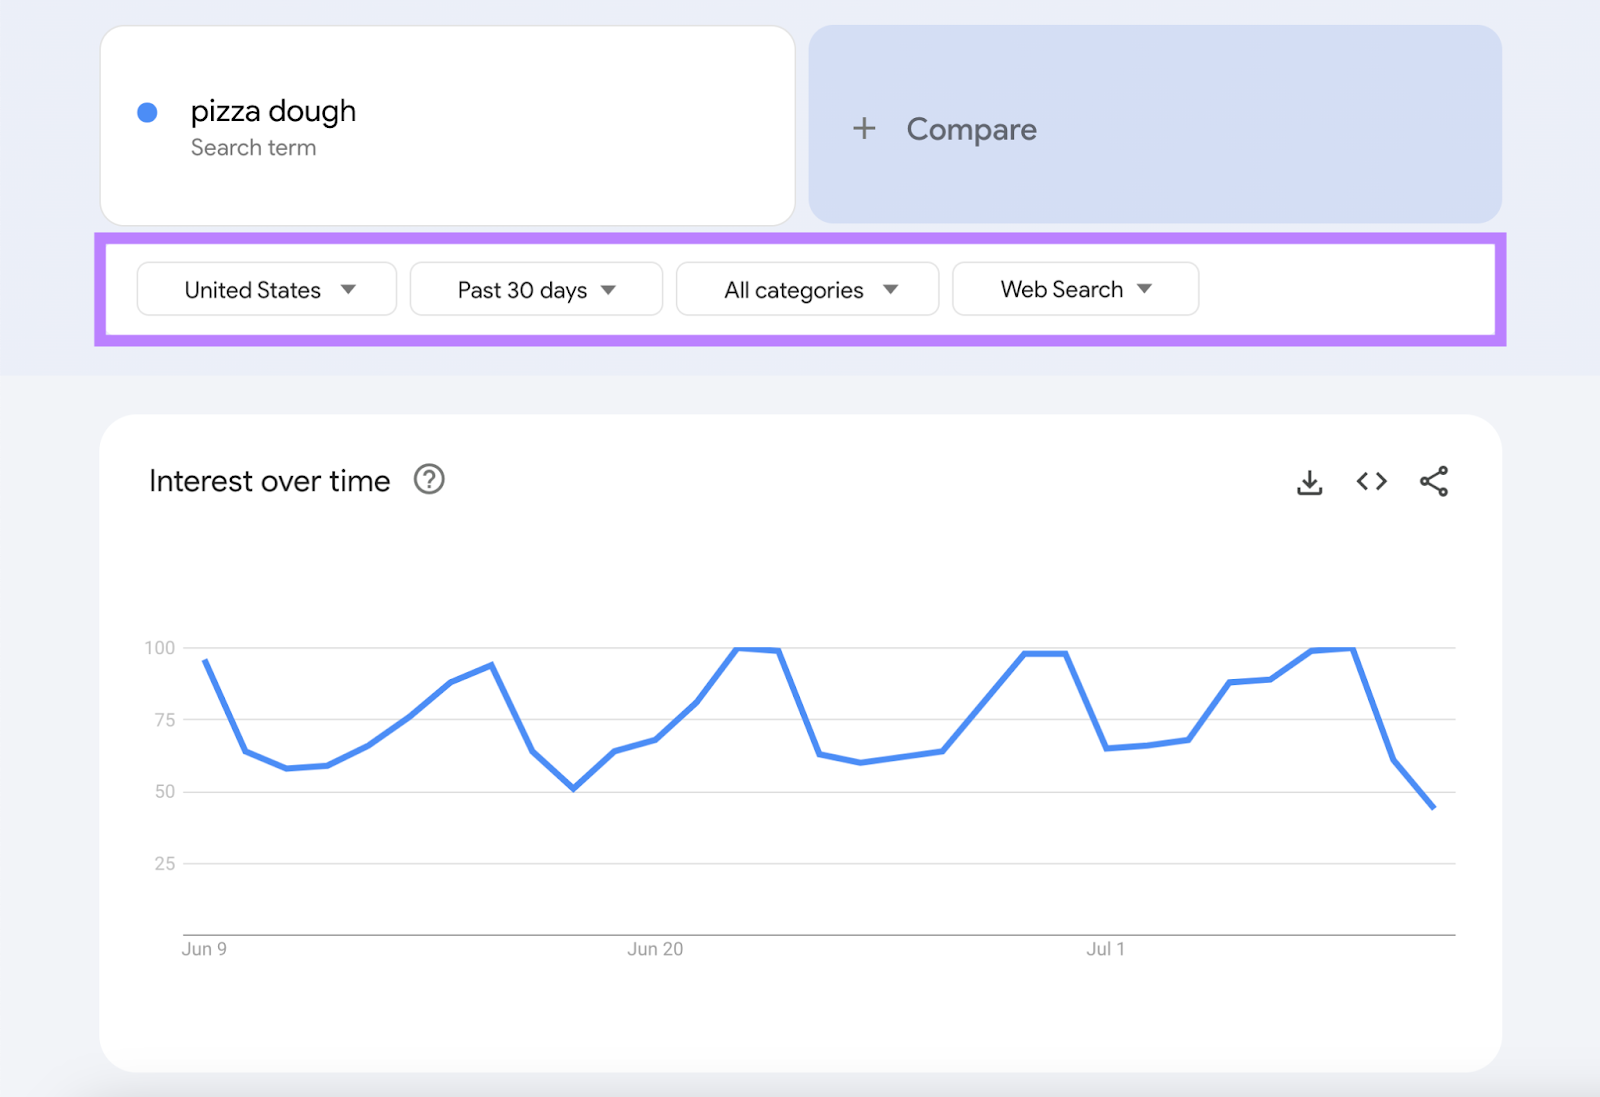Click the Jun 9 axis label
The height and width of the screenshot is (1097, 1600).
click(x=204, y=949)
